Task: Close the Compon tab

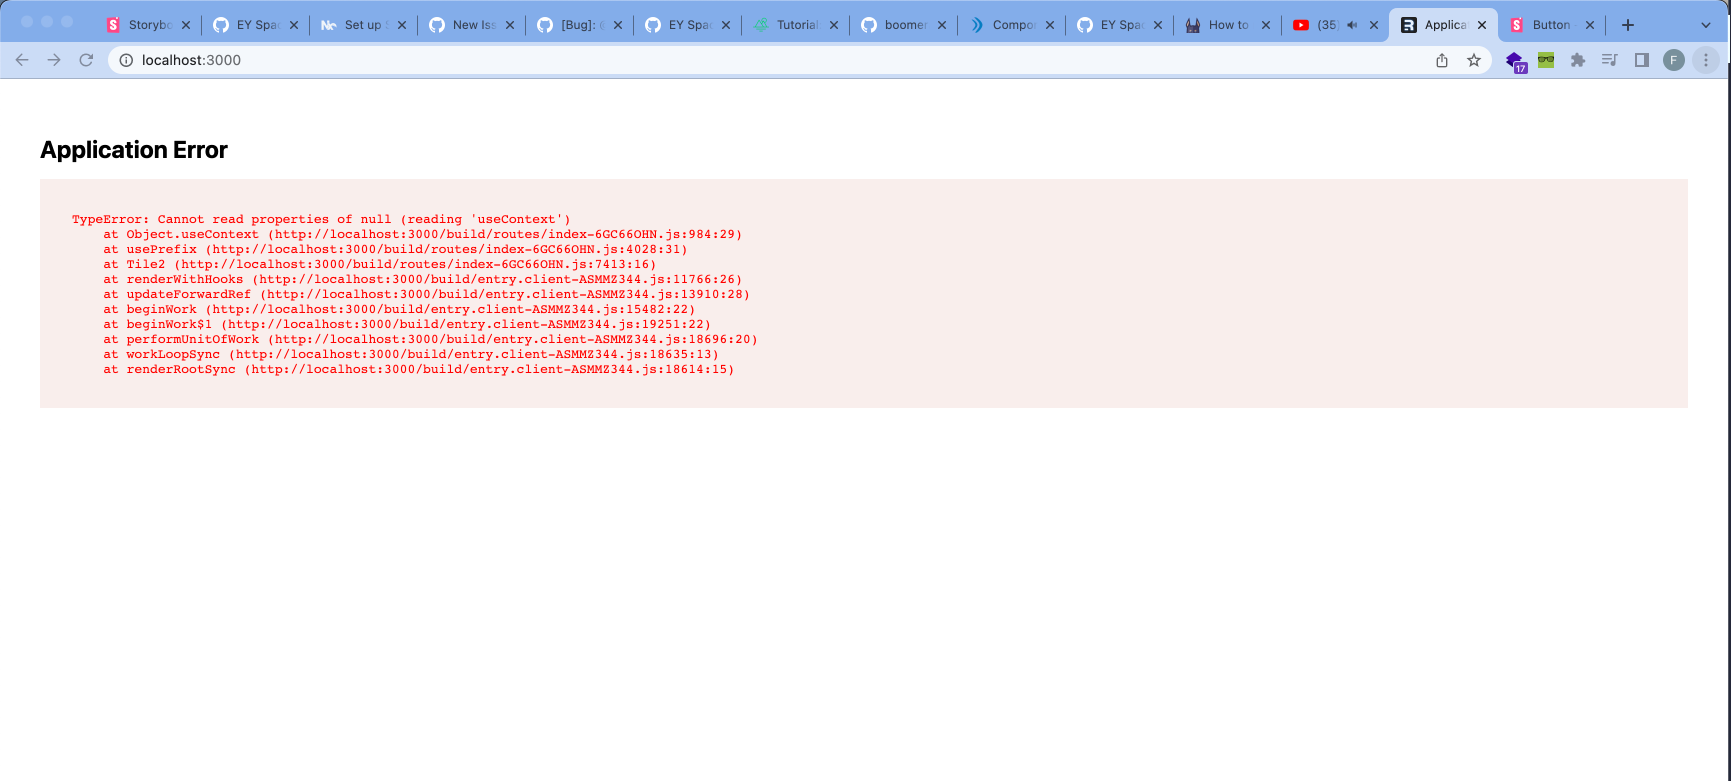Action: pos(1050,25)
